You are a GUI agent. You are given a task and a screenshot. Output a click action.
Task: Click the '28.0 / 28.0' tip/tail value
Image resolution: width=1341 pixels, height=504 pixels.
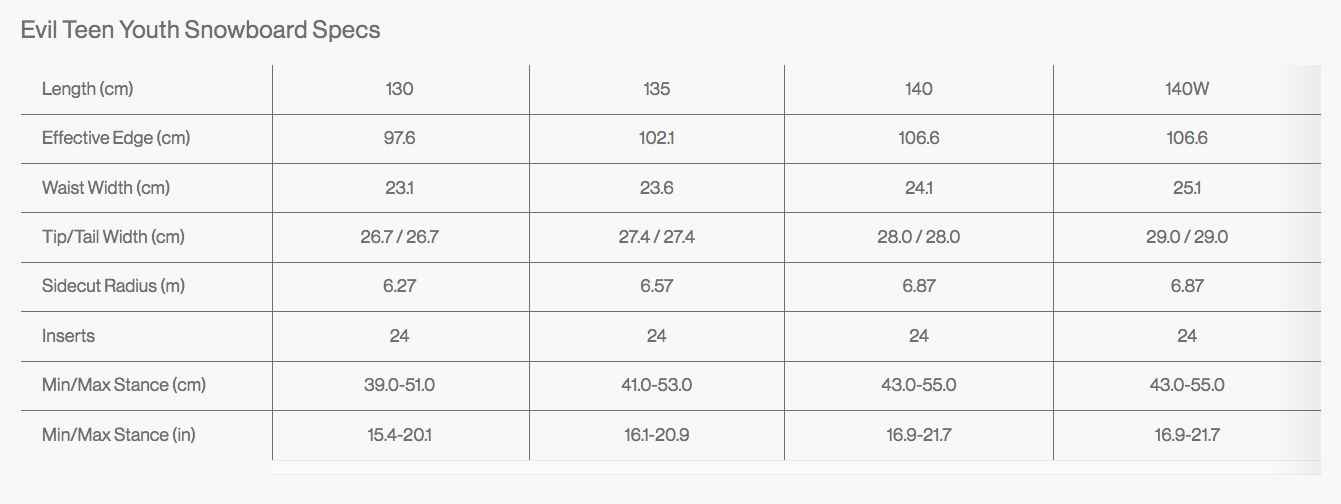[918, 237]
